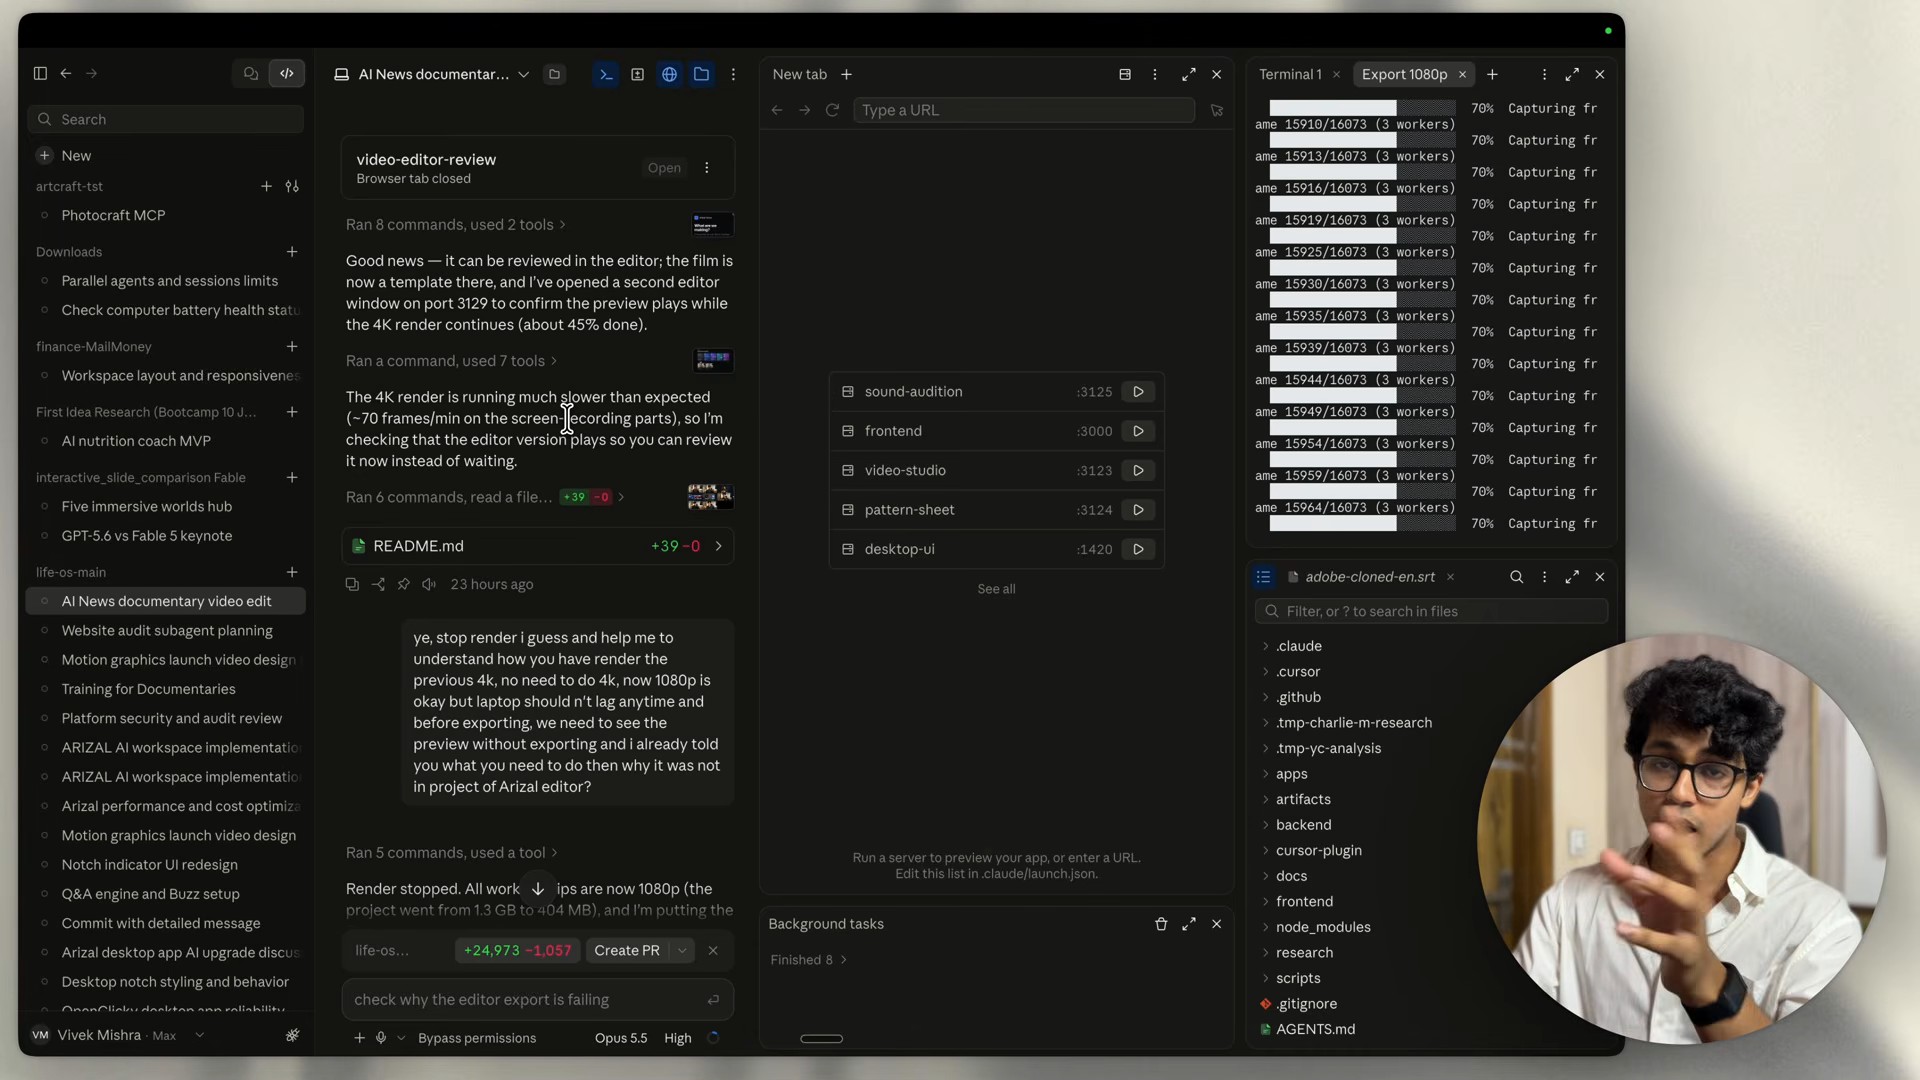Open README.md diff row
The height and width of the screenshot is (1080, 1920).
[538, 546]
